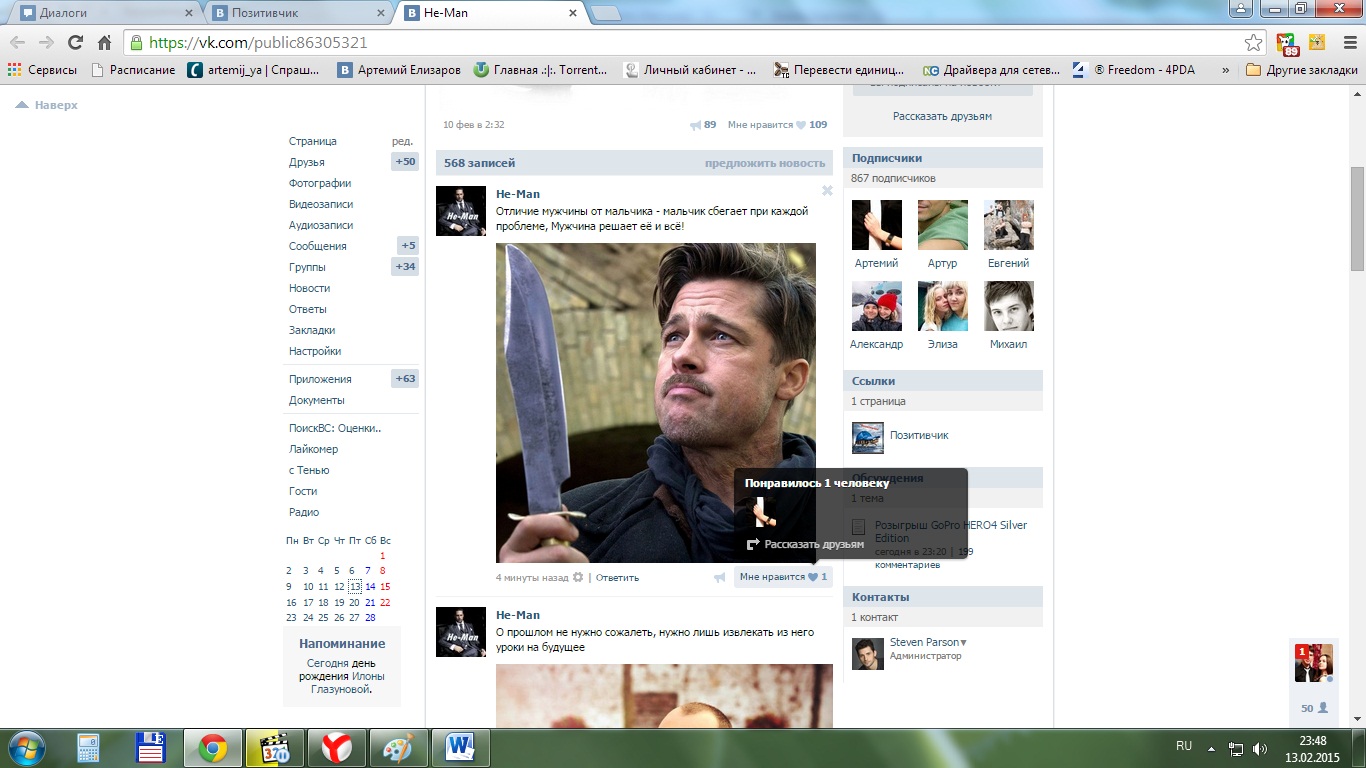Open the calculator from the taskbar
The height and width of the screenshot is (768, 1366).
[x=88, y=748]
